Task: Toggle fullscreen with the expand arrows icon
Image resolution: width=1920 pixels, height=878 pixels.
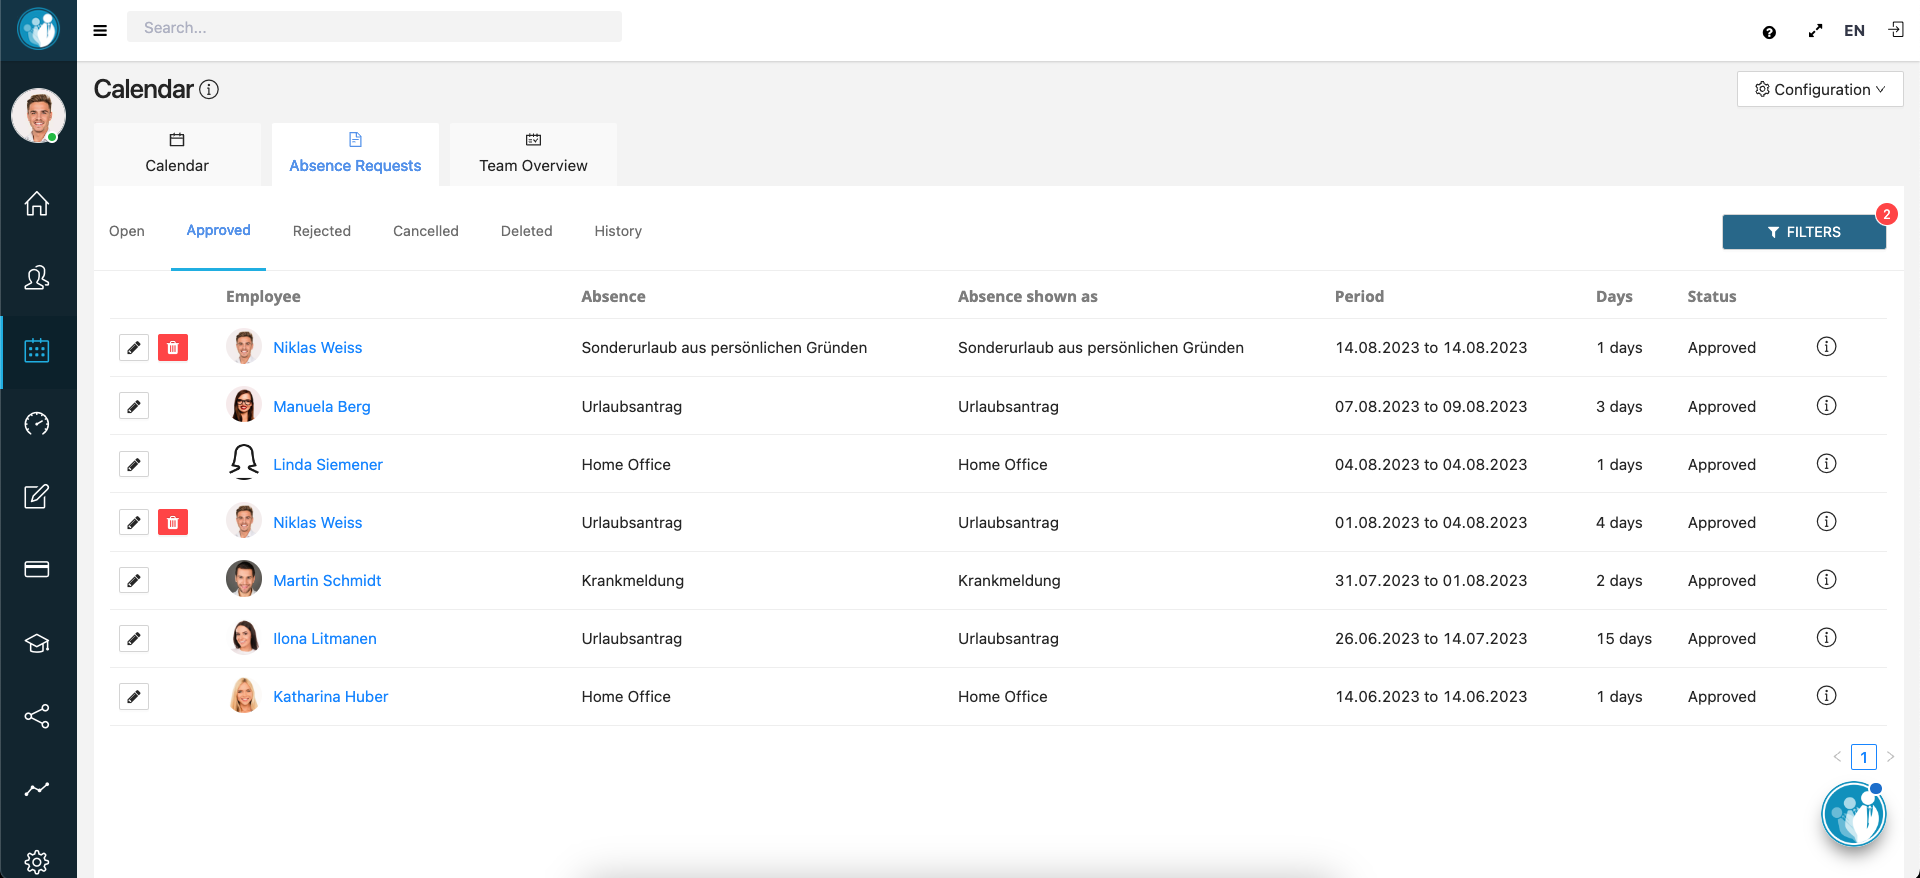Action: 1815,31
